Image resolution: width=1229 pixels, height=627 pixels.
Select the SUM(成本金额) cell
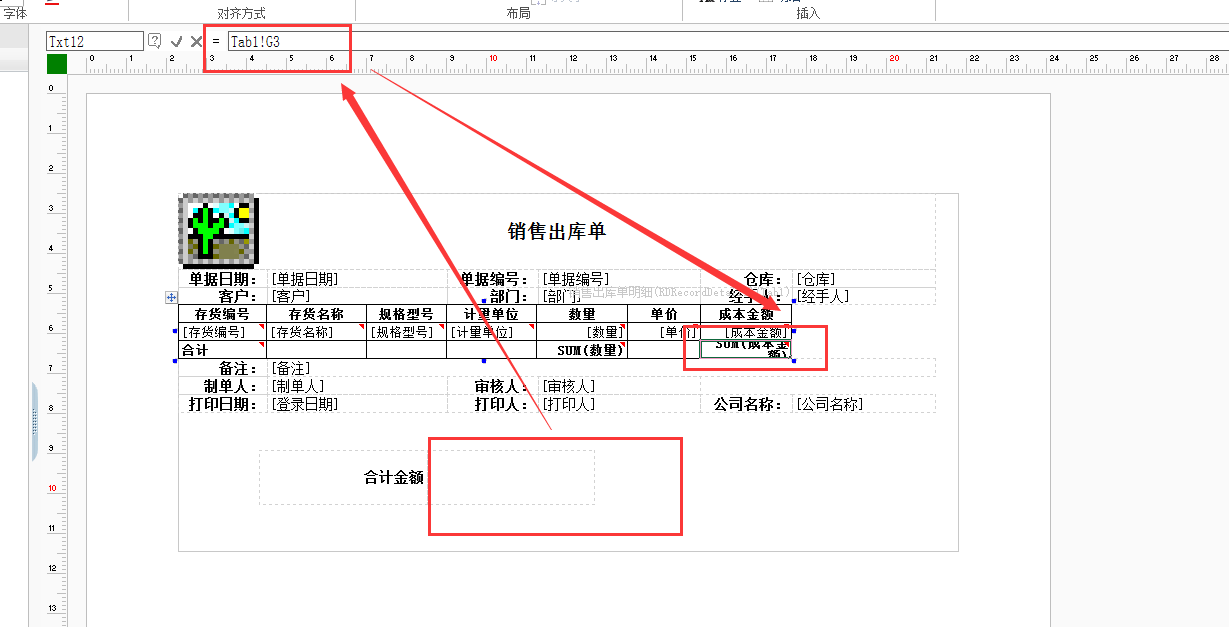pyautogui.click(x=746, y=350)
